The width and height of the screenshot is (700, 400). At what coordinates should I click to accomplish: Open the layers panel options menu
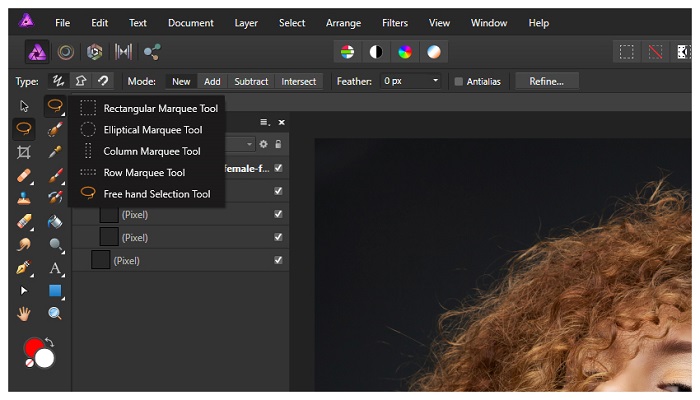pyautogui.click(x=265, y=122)
